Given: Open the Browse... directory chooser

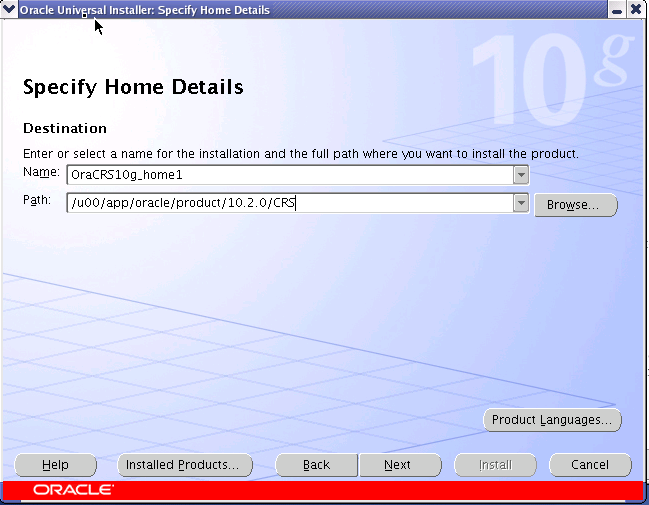Looking at the screenshot, I should [x=576, y=205].
